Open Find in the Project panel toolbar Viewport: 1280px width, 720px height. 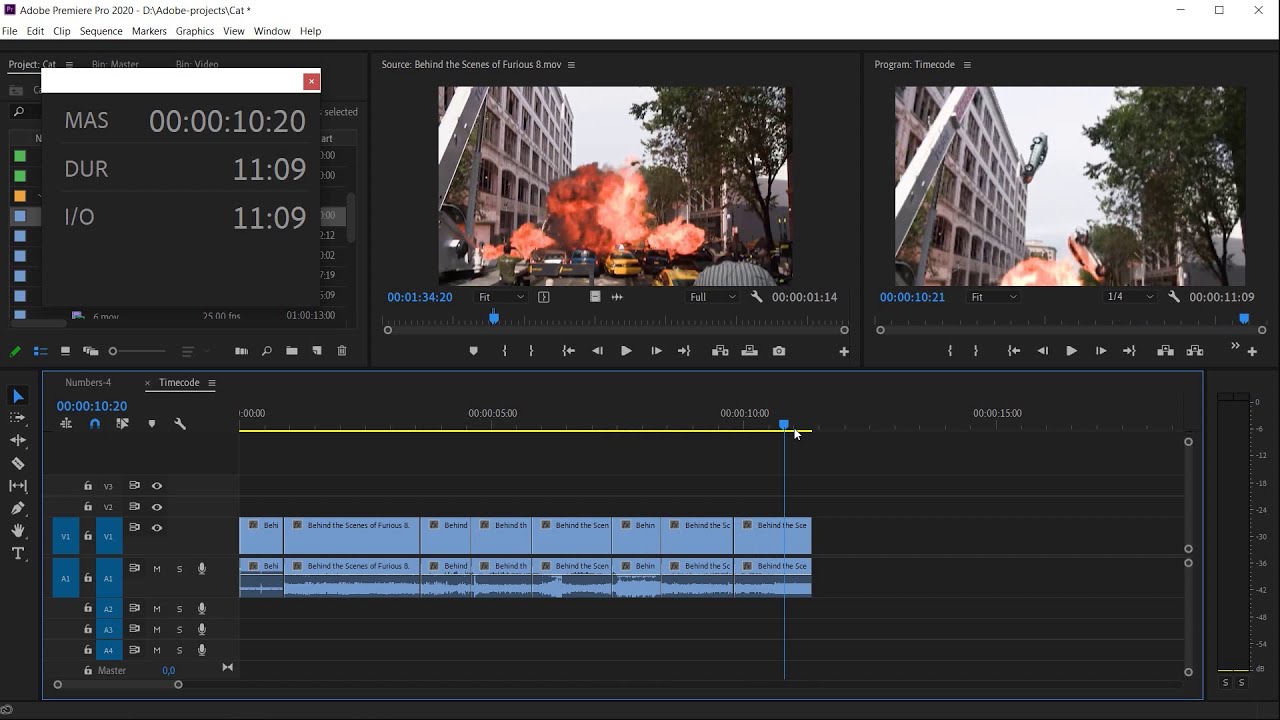point(267,351)
